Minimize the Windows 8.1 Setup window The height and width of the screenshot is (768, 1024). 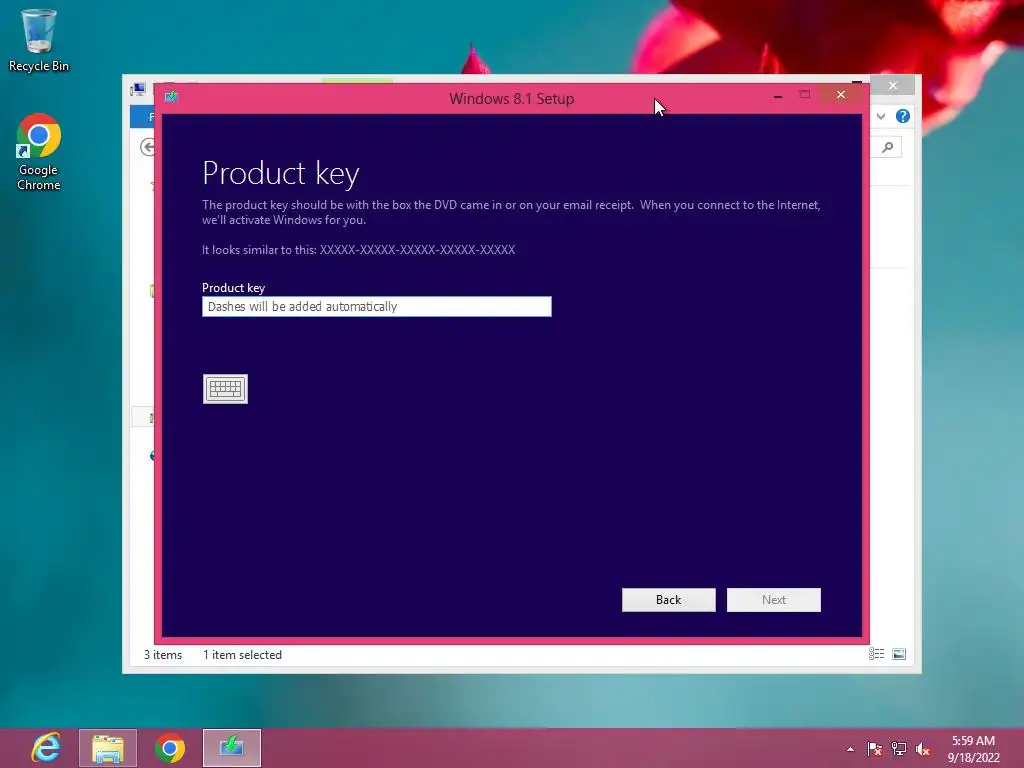(777, 95)
